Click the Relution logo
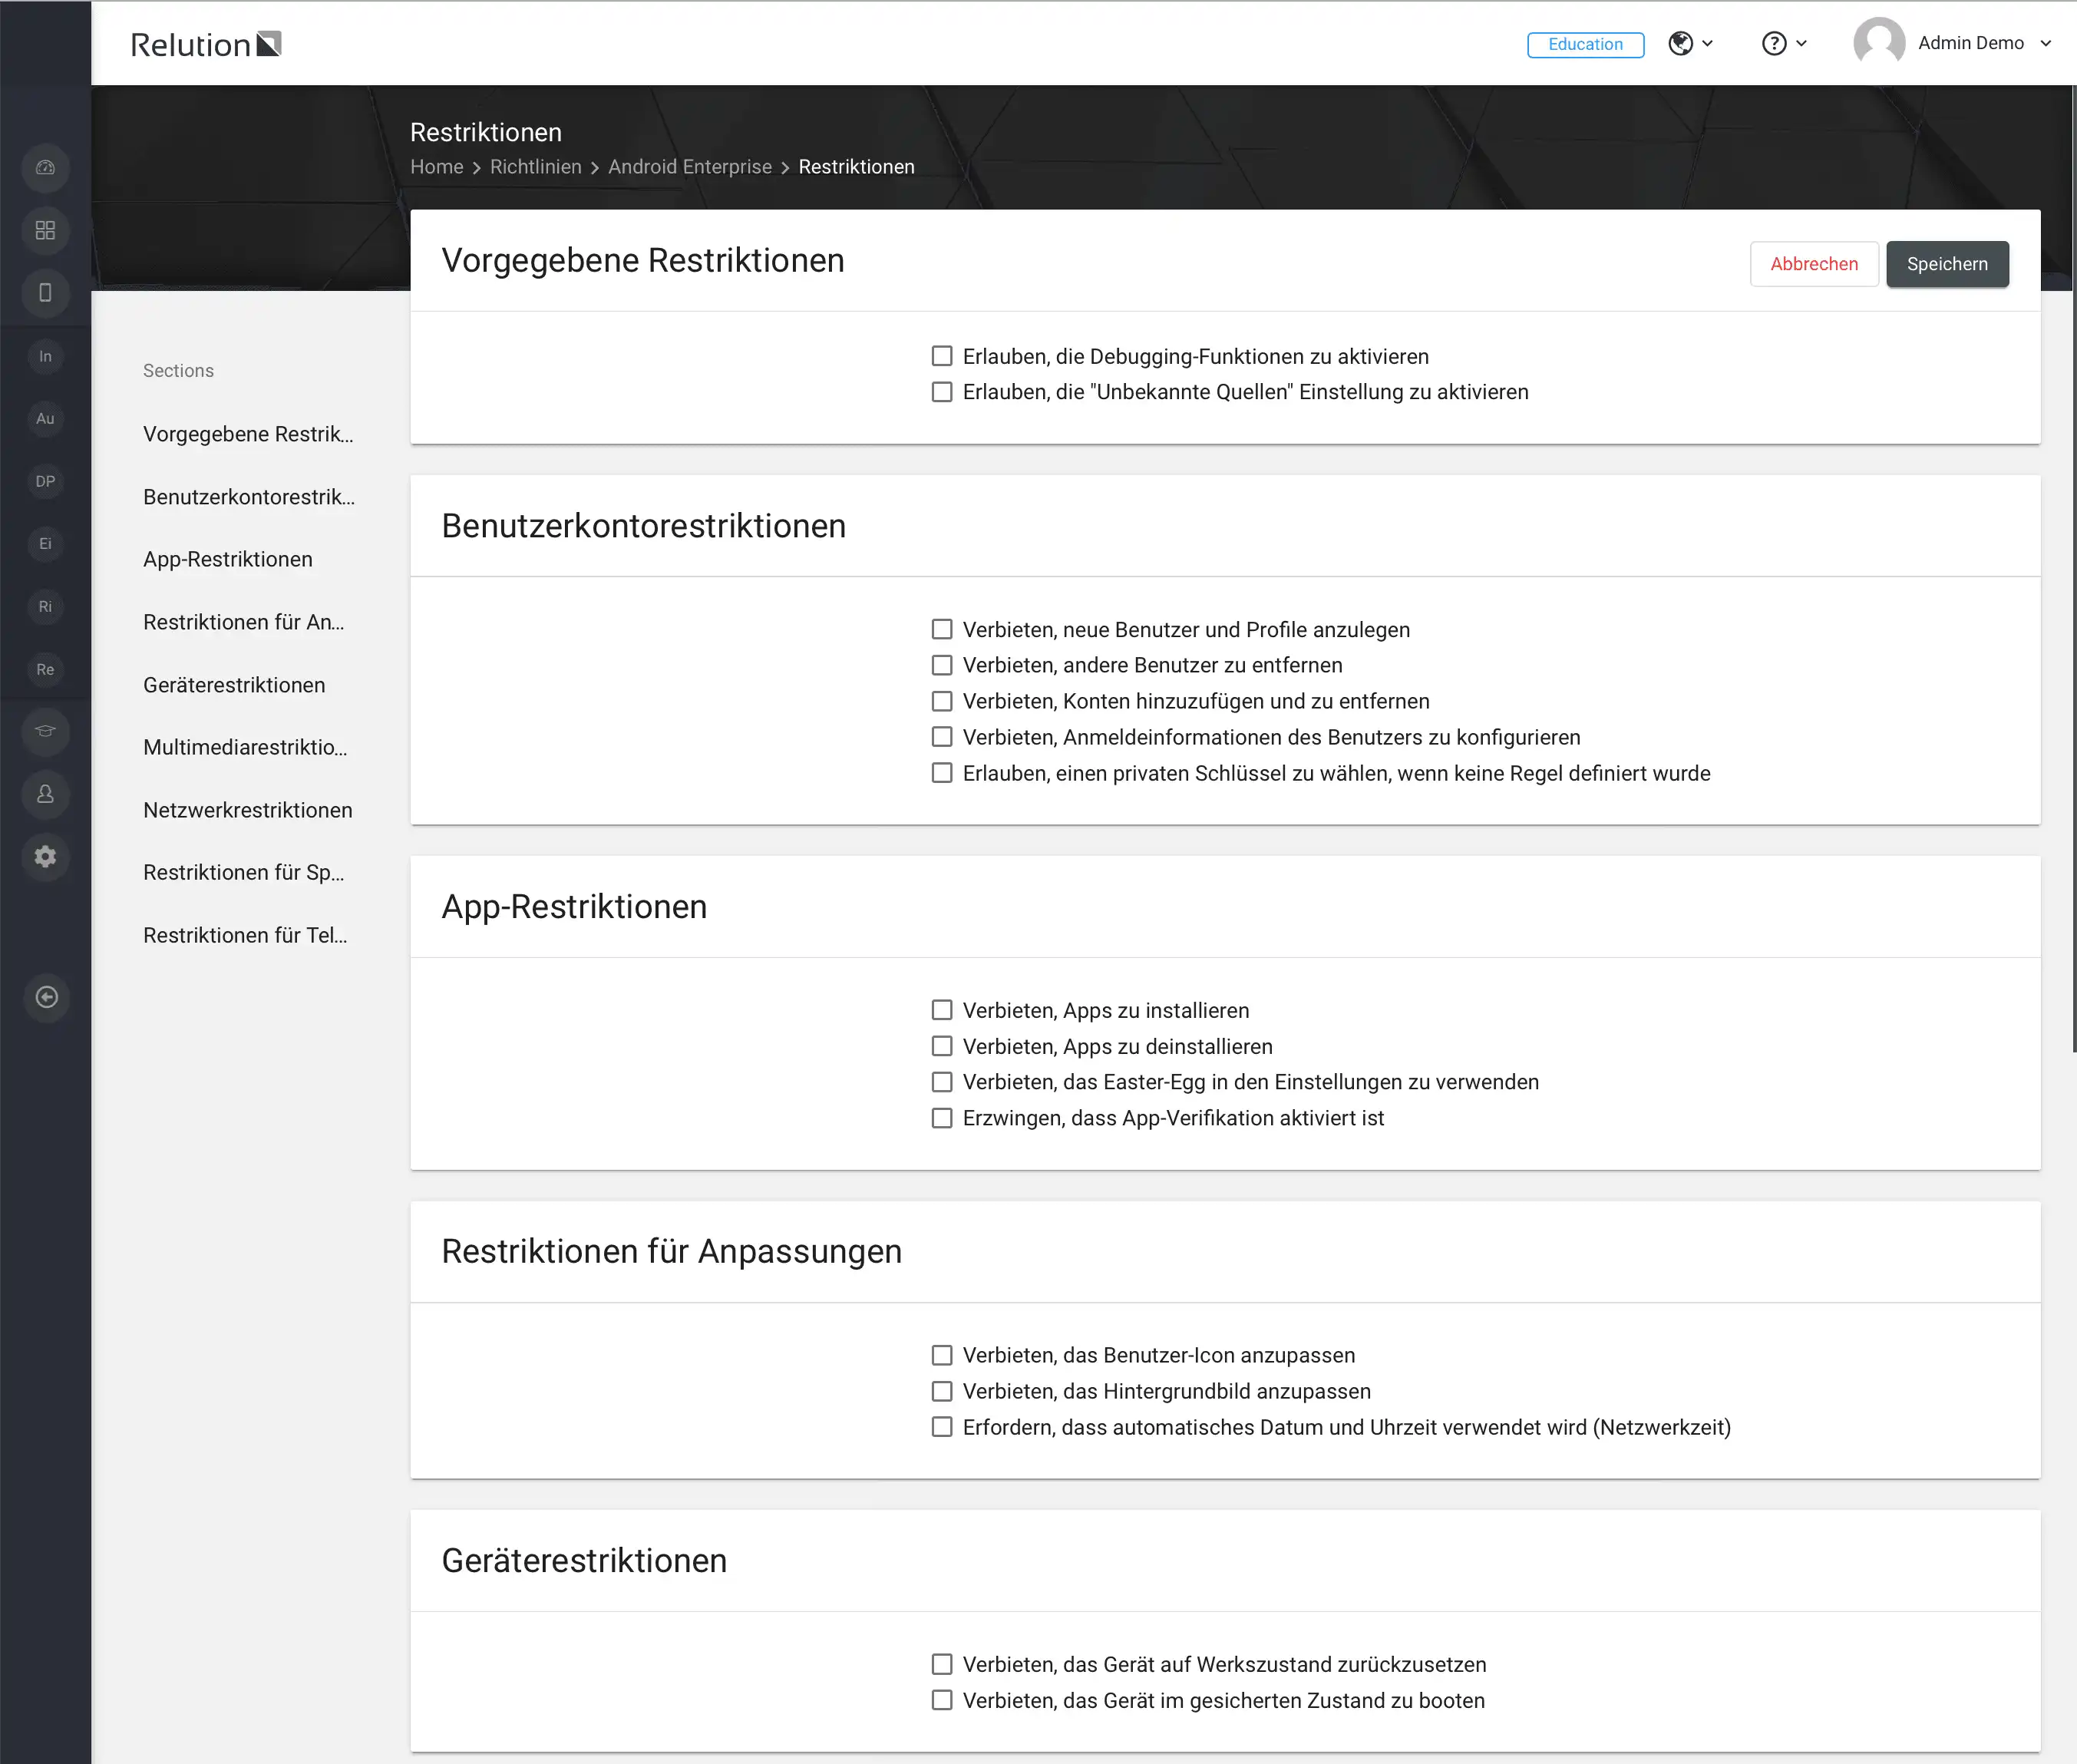The image size is (2077, 1764). point(206,44)
